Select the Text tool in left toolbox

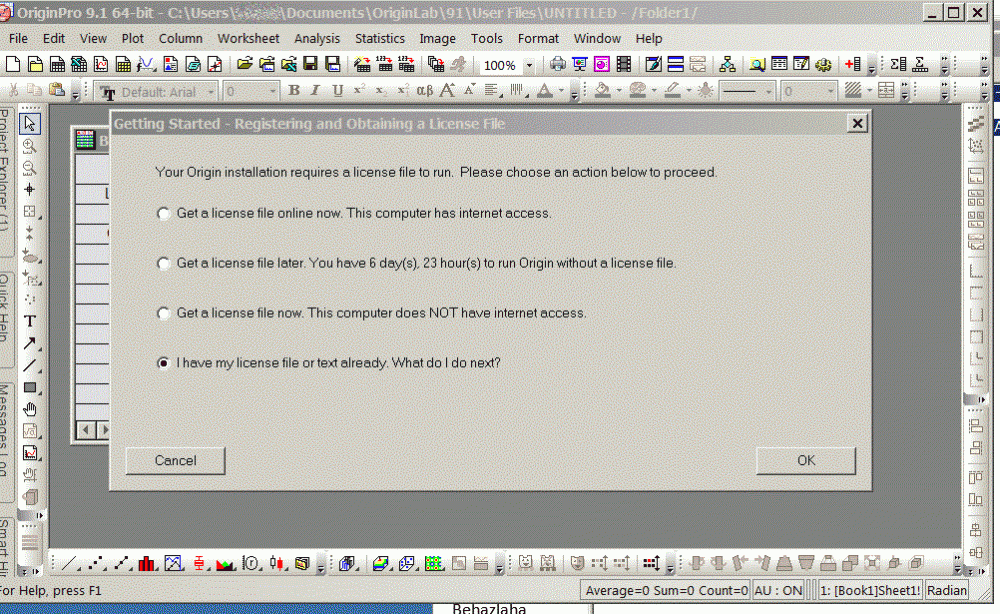(30, 321)
